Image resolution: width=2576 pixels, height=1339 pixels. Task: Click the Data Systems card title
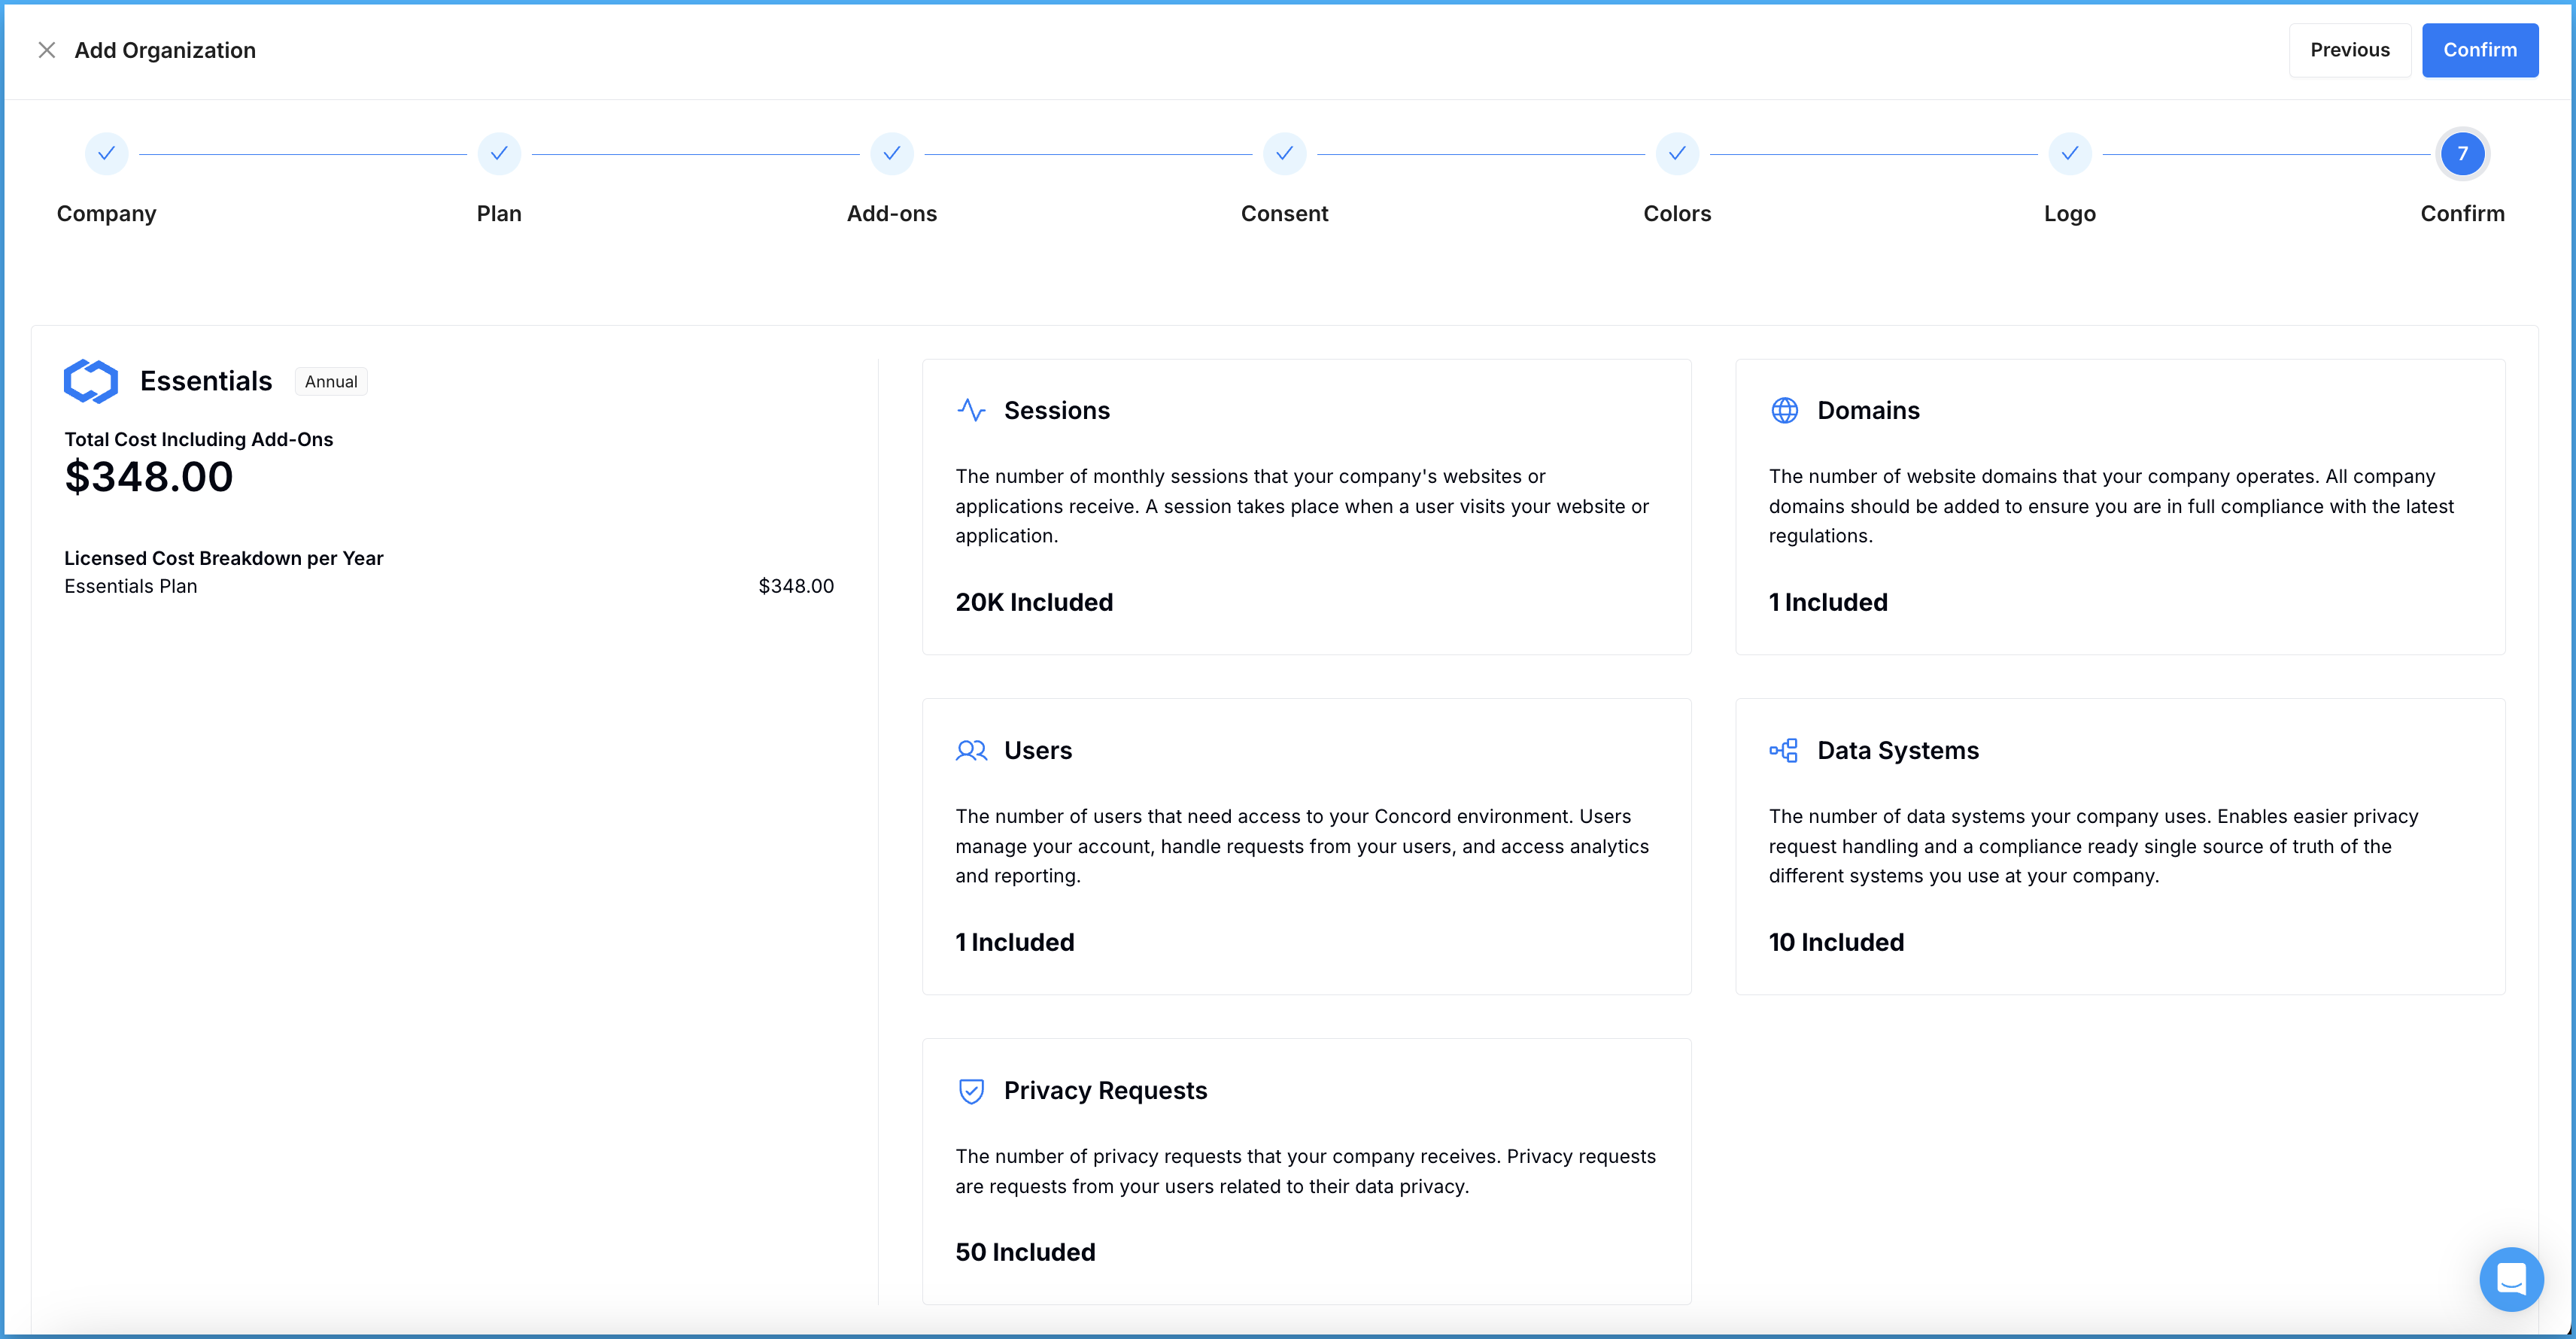pyautogui.click(x=1898, y=751)
